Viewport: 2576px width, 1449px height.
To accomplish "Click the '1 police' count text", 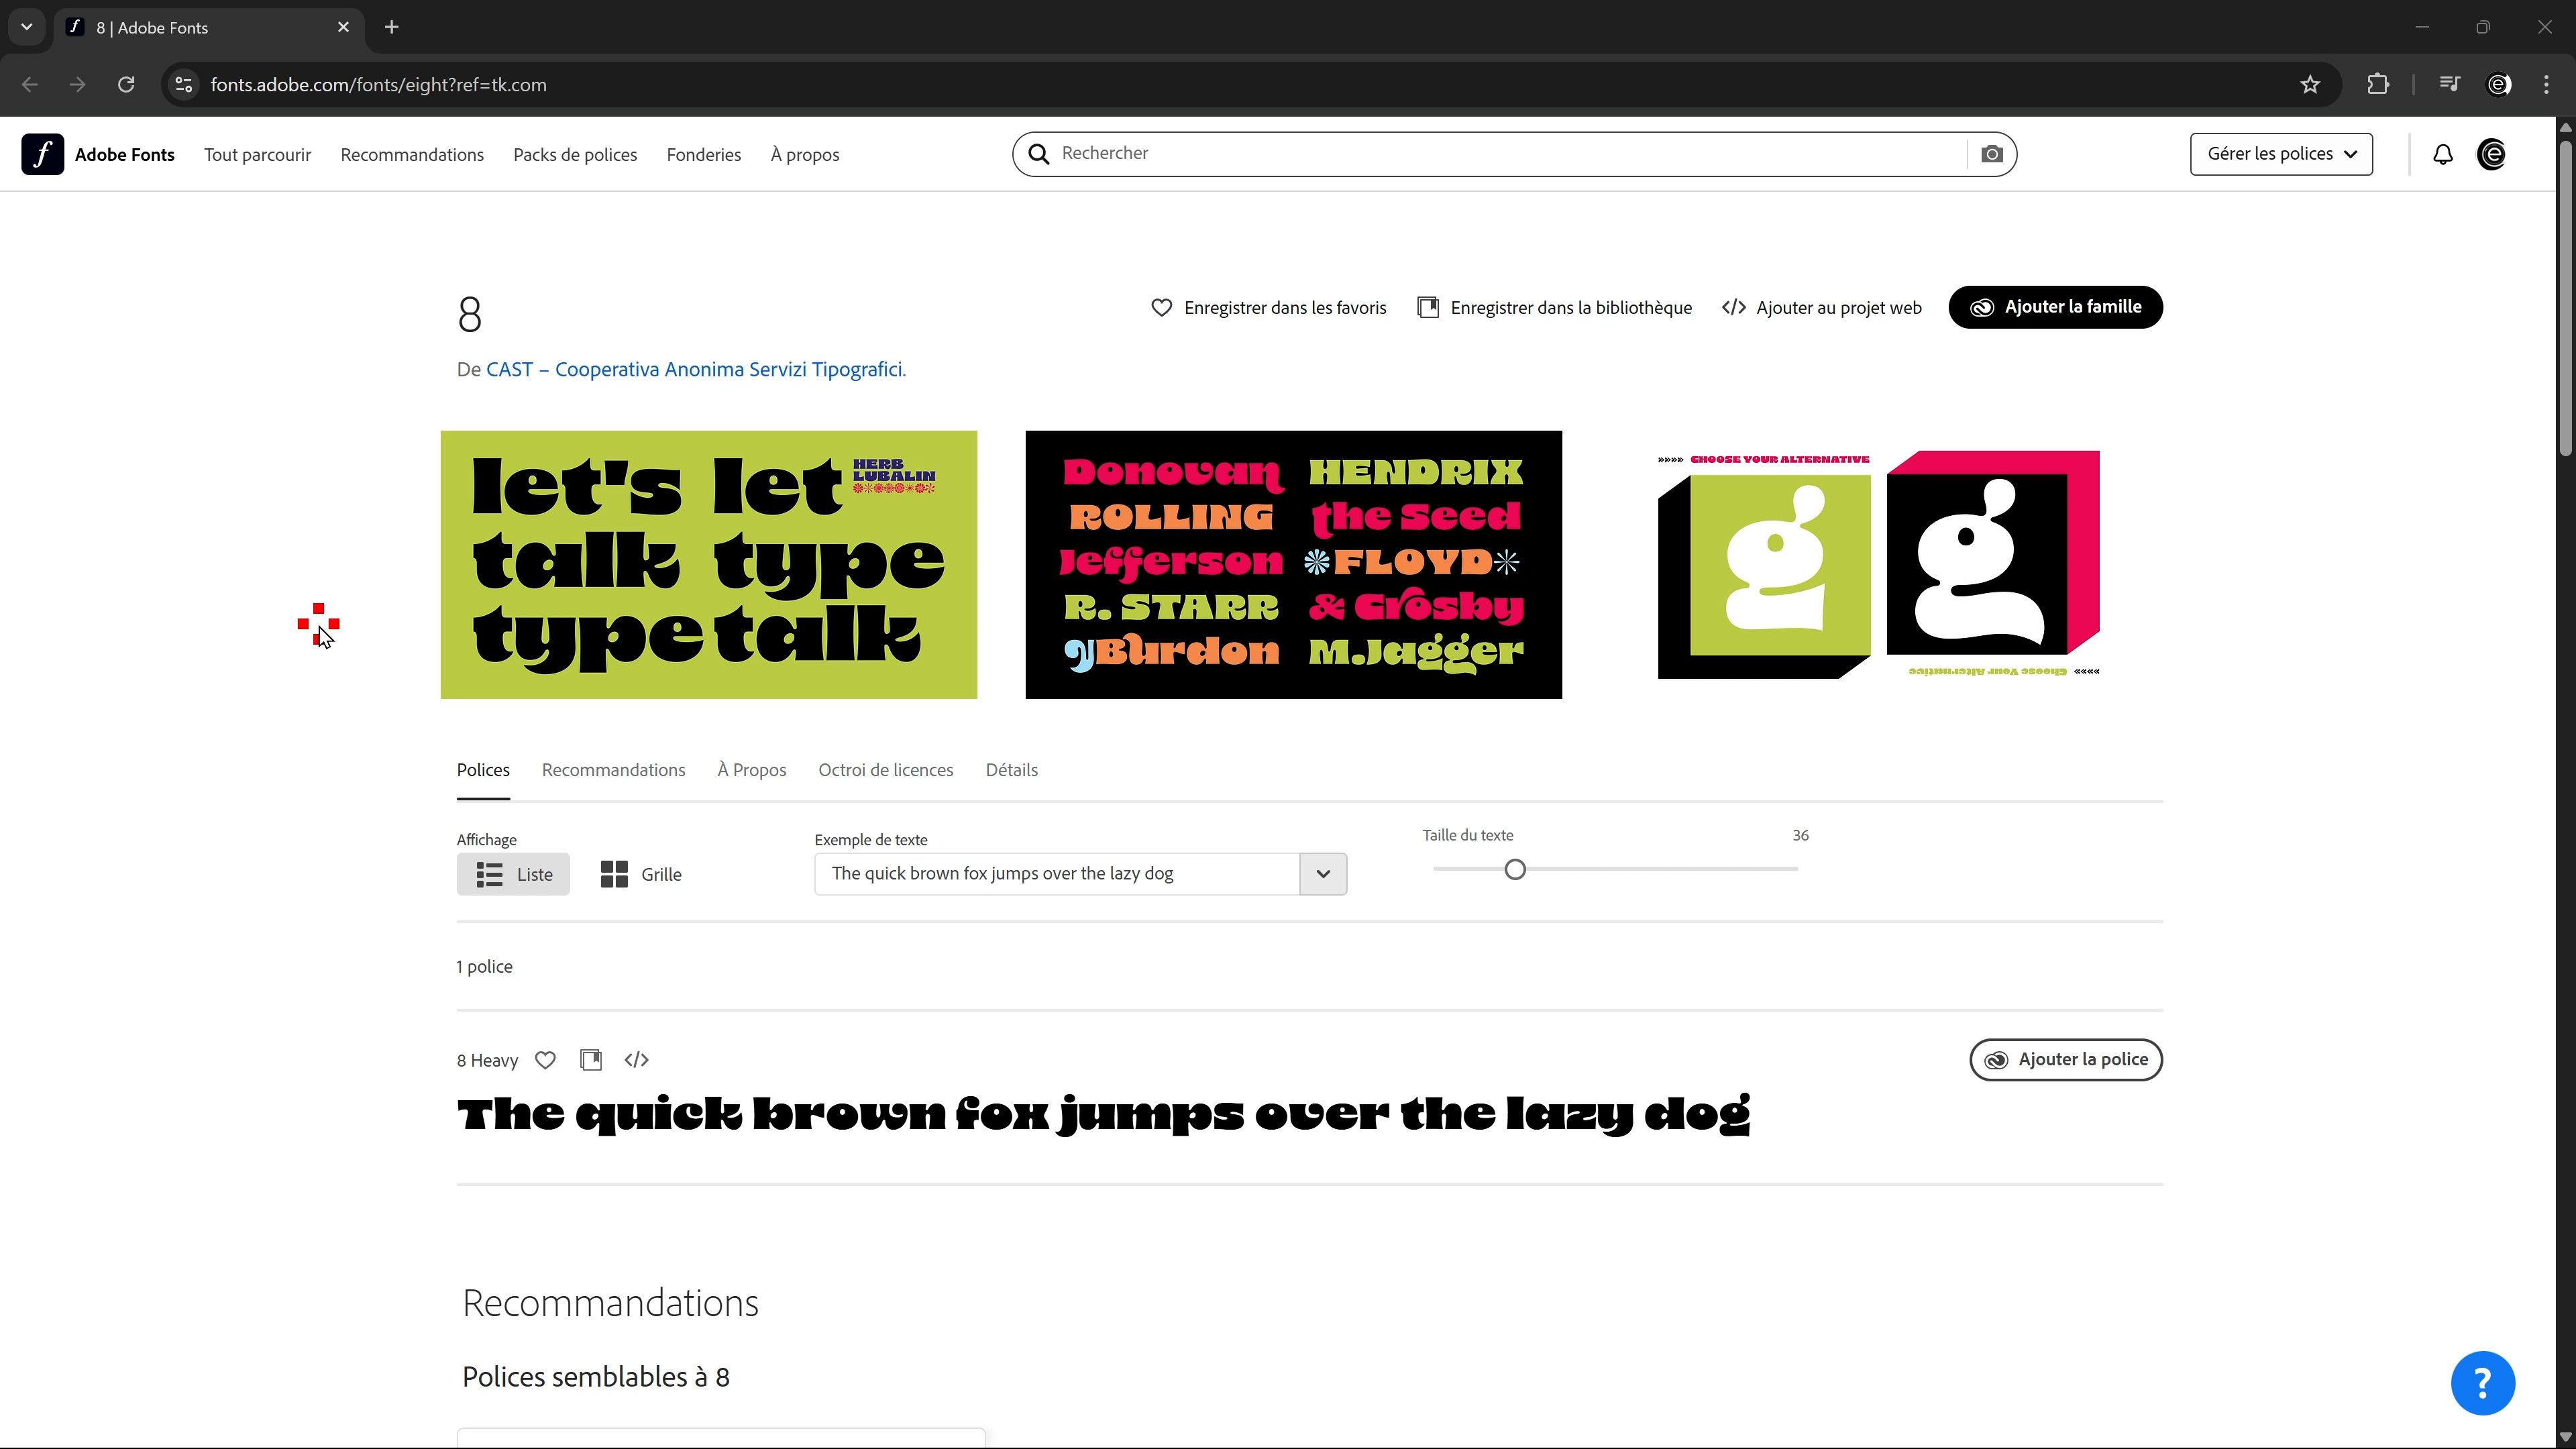I will click(484, 967).
